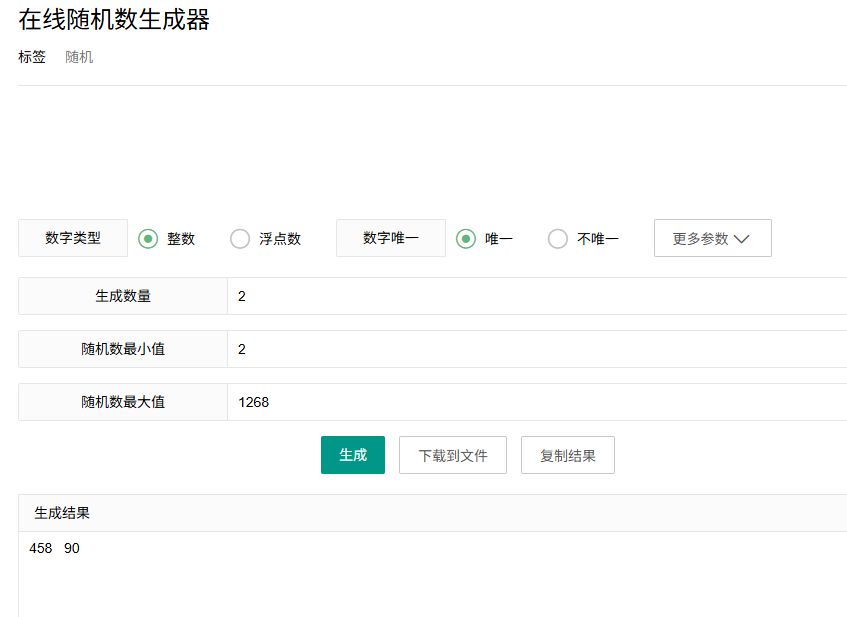Click the 随机数最大值 label
This screenshot has width=847, height=617.
(x=123, y=402)
